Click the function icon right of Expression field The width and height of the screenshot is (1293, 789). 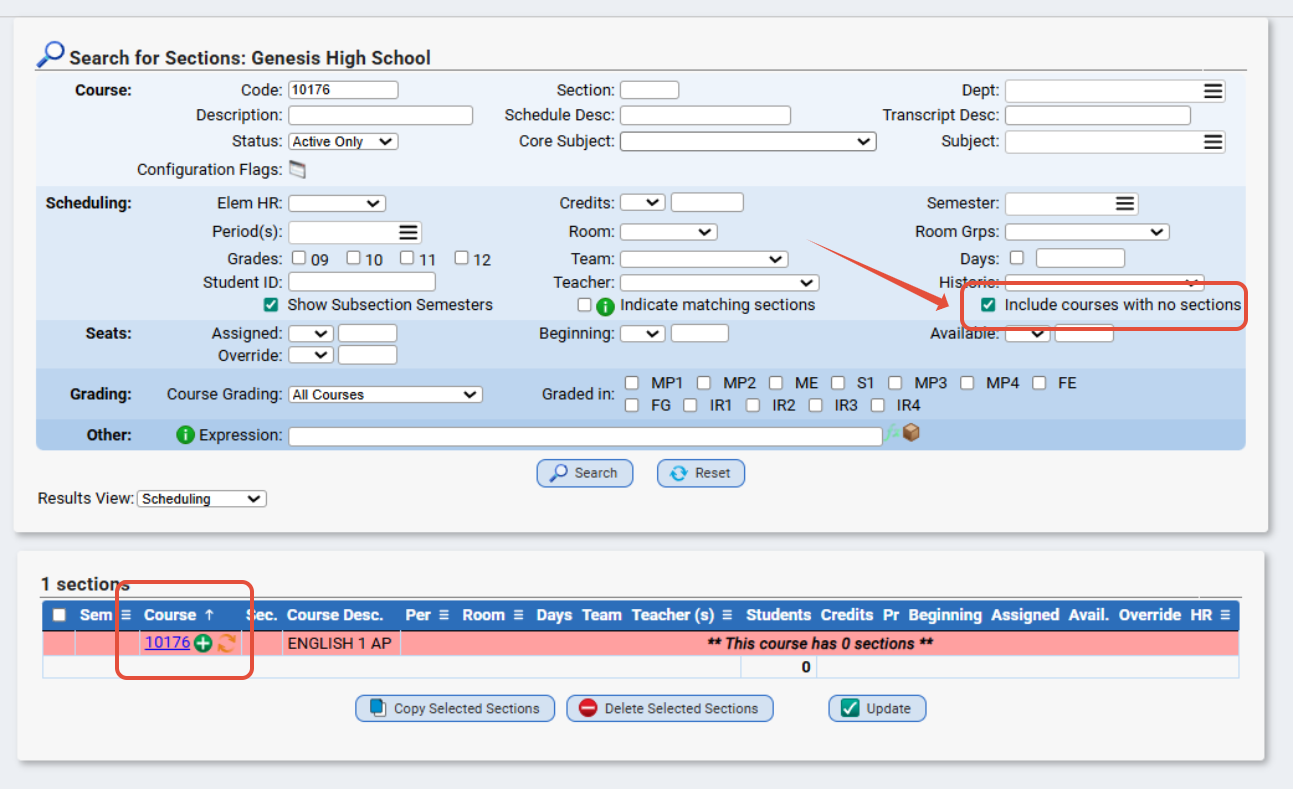click(892, 433)
